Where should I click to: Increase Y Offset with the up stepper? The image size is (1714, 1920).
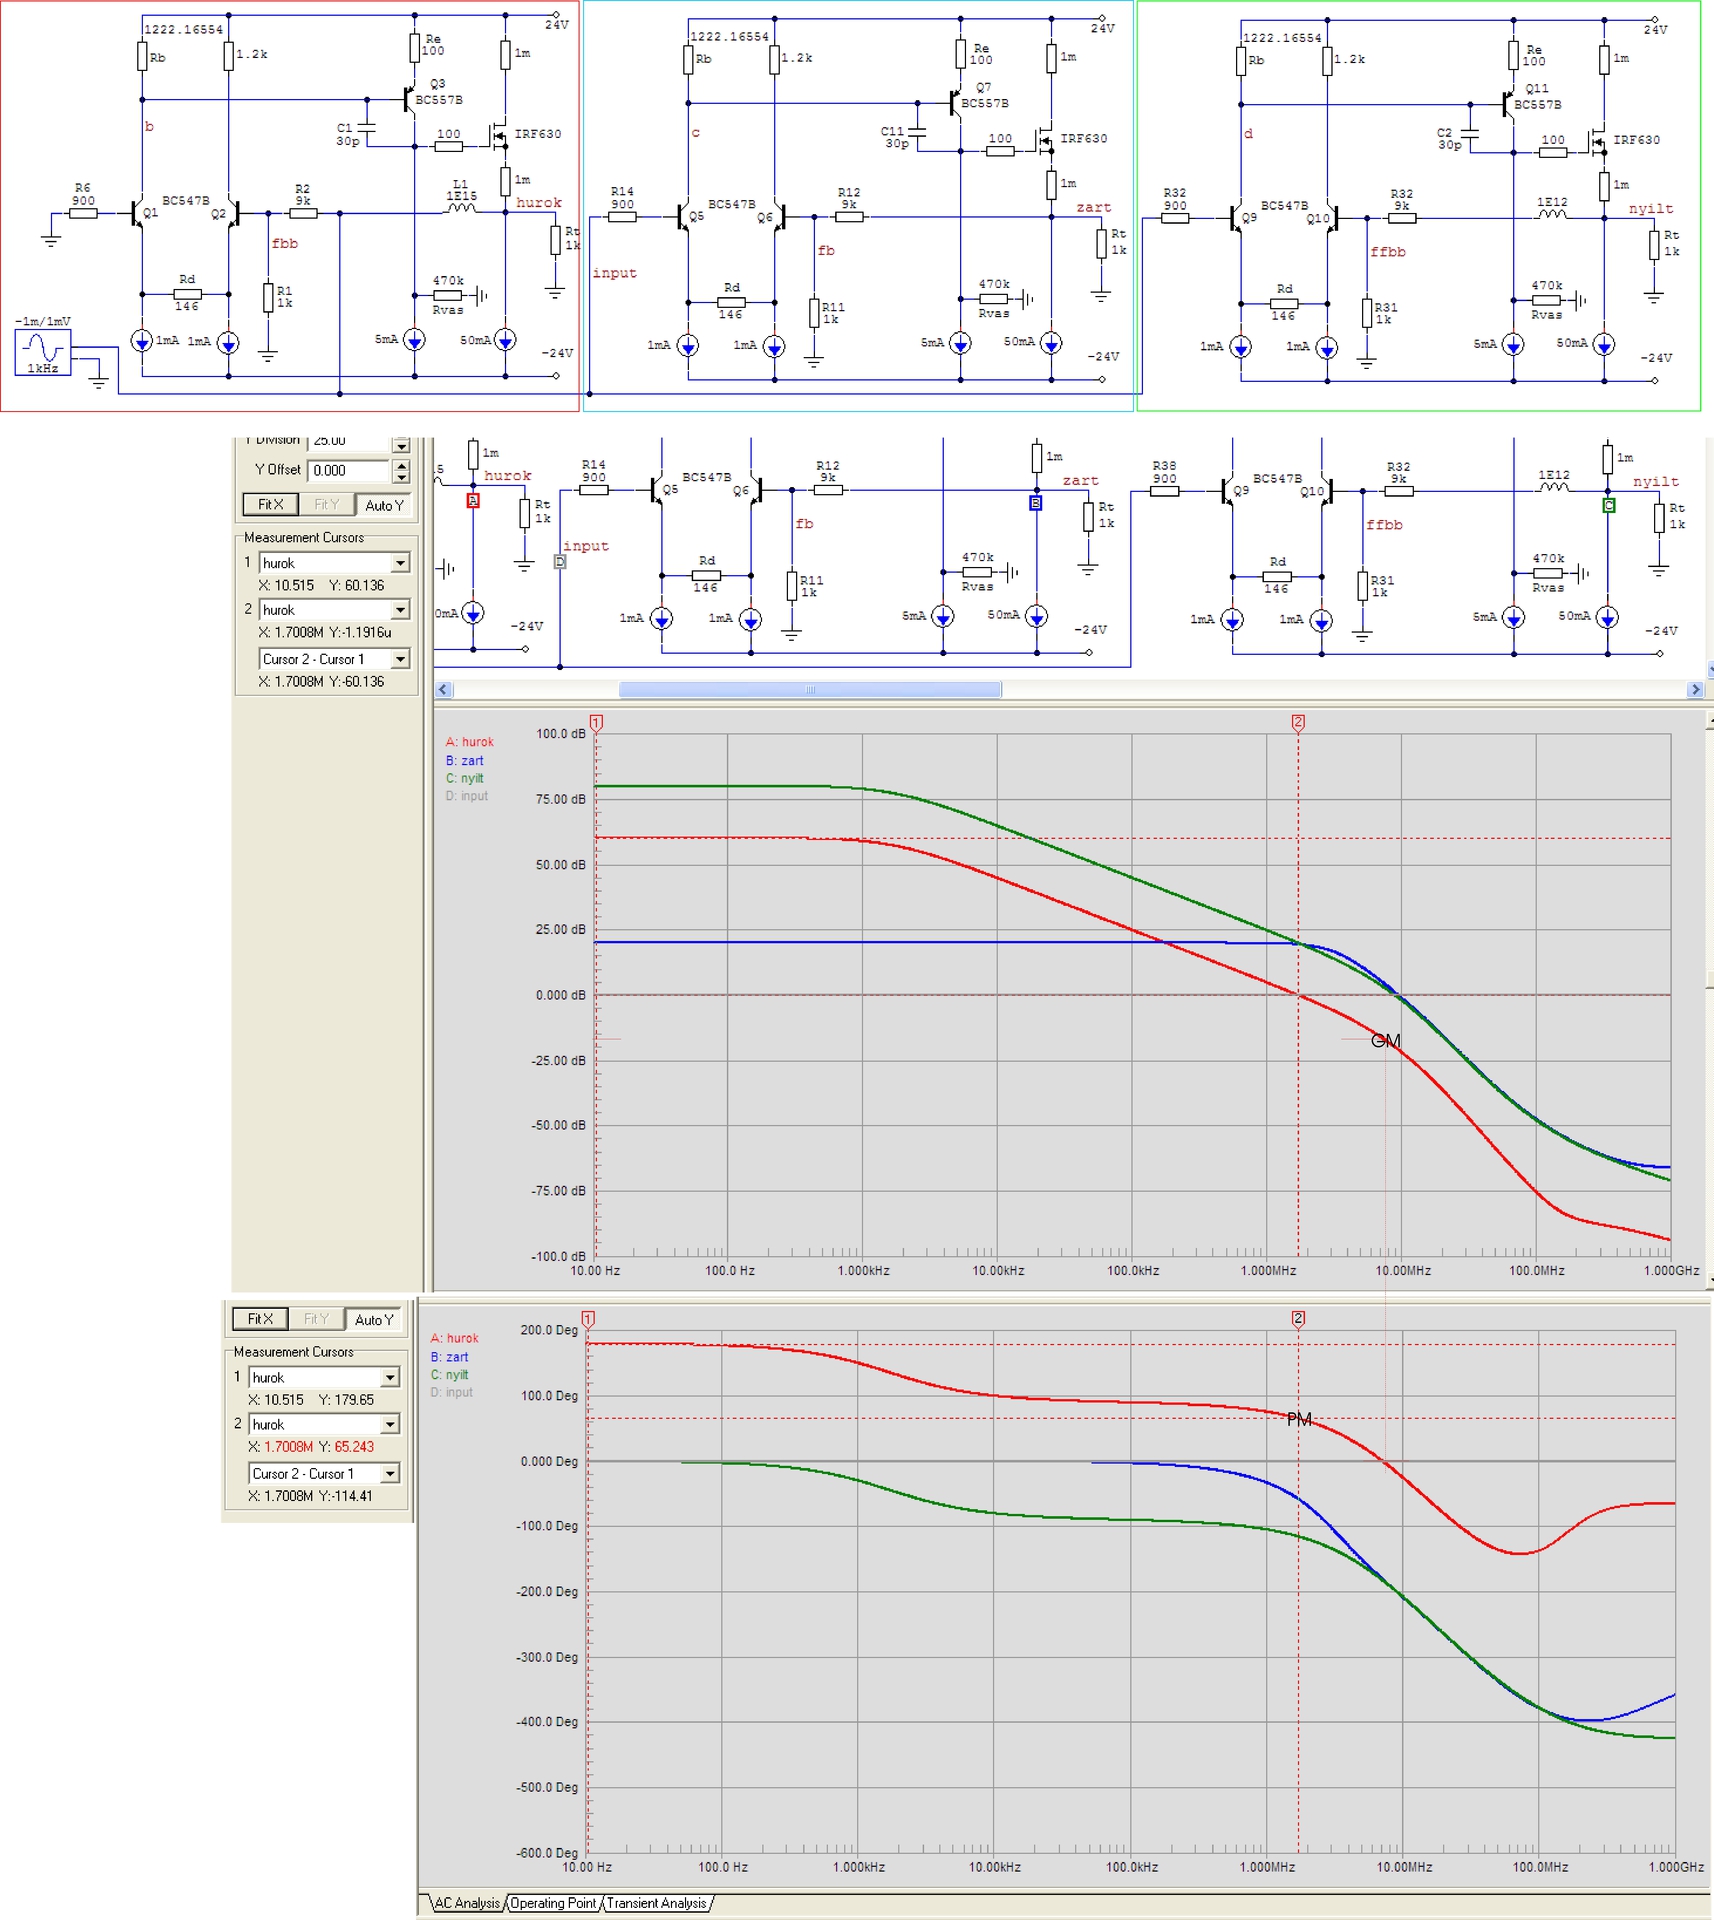tap(401, 465)
